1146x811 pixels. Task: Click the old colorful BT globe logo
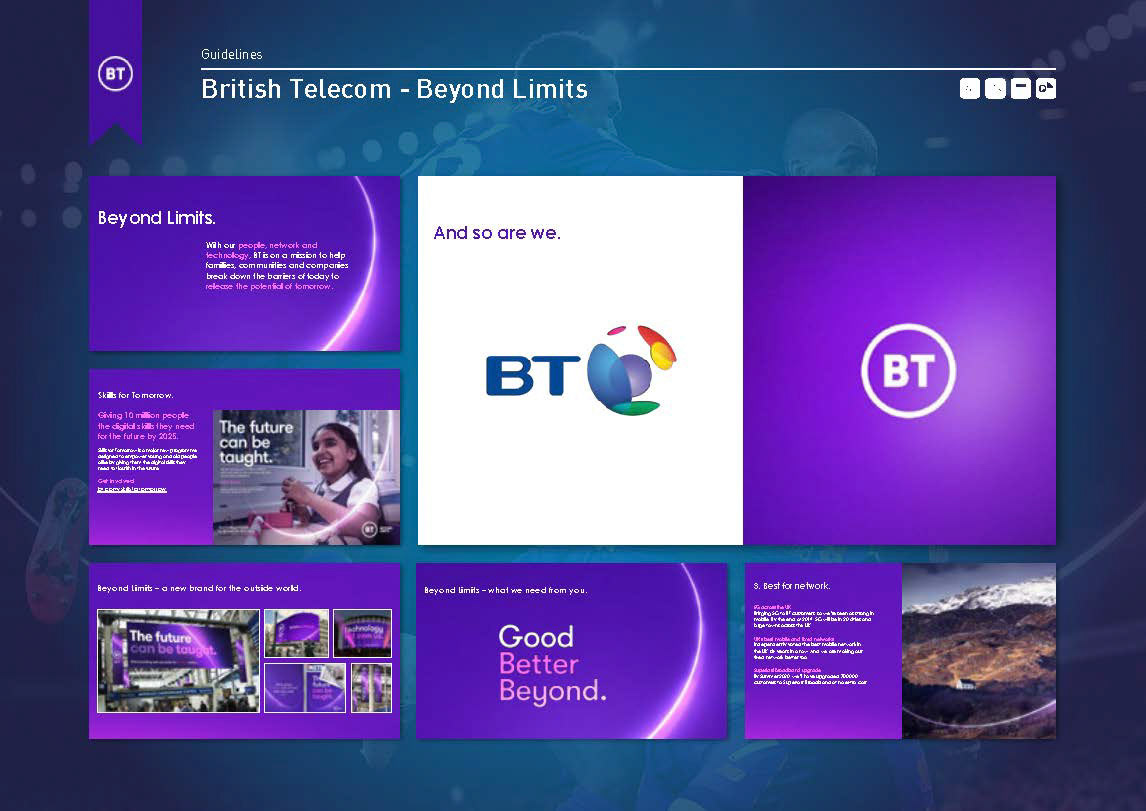tap(582, 371)
